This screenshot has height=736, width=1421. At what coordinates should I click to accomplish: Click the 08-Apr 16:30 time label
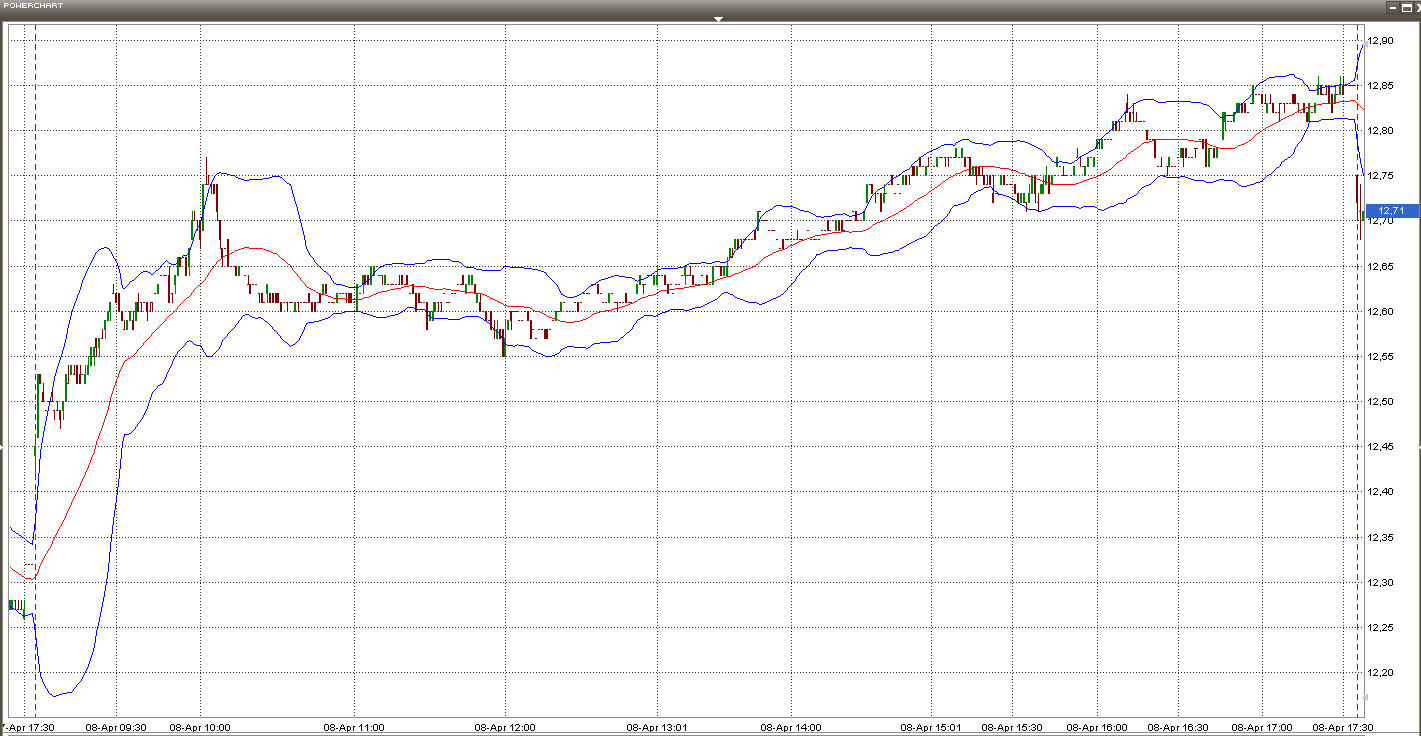[1178, 728]
